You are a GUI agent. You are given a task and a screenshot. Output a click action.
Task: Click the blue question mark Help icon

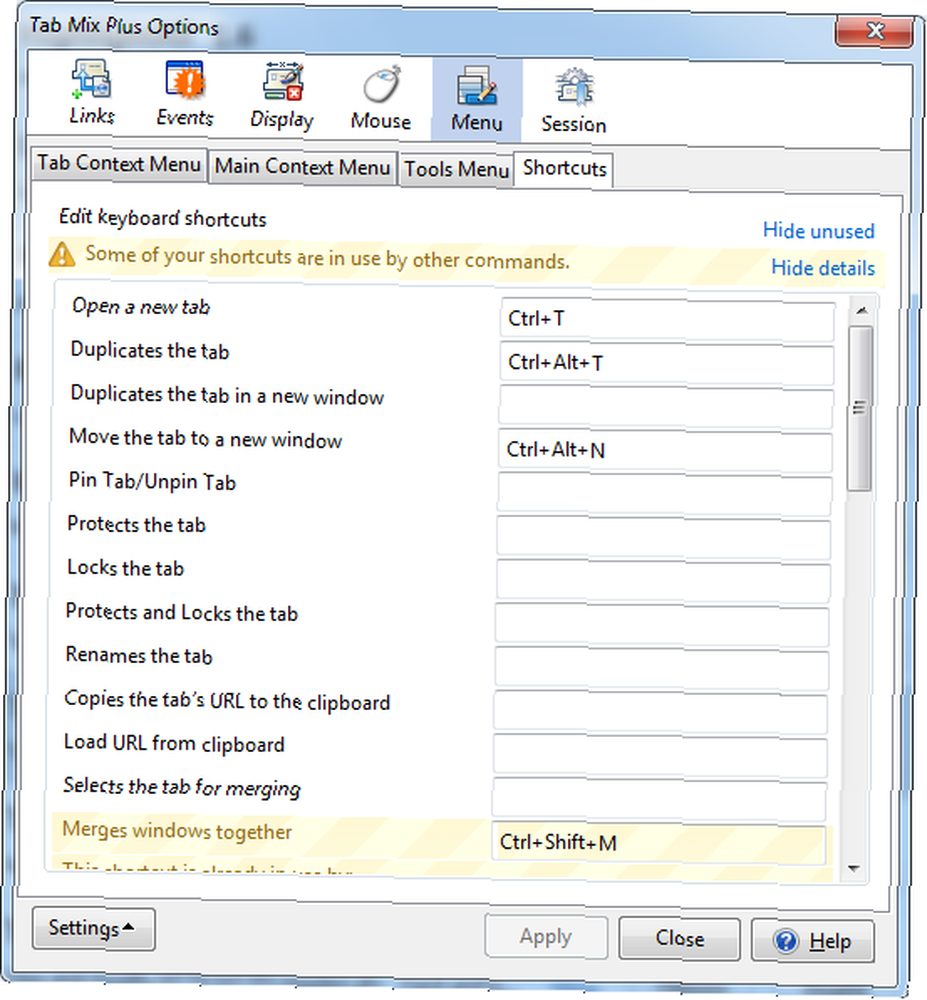pyautogui.click(x=785, y=941)
